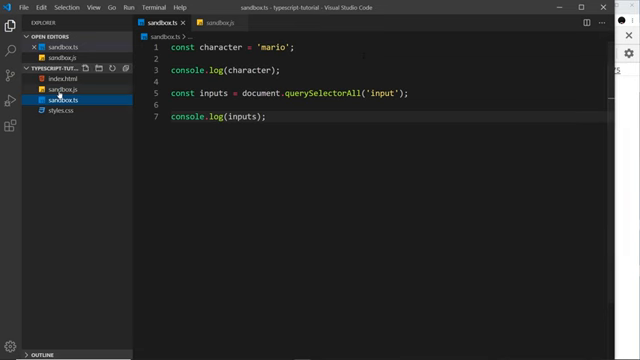Close the sandbox.ts editor tab
Screen dimensions: 640x360
click(183, 23)
